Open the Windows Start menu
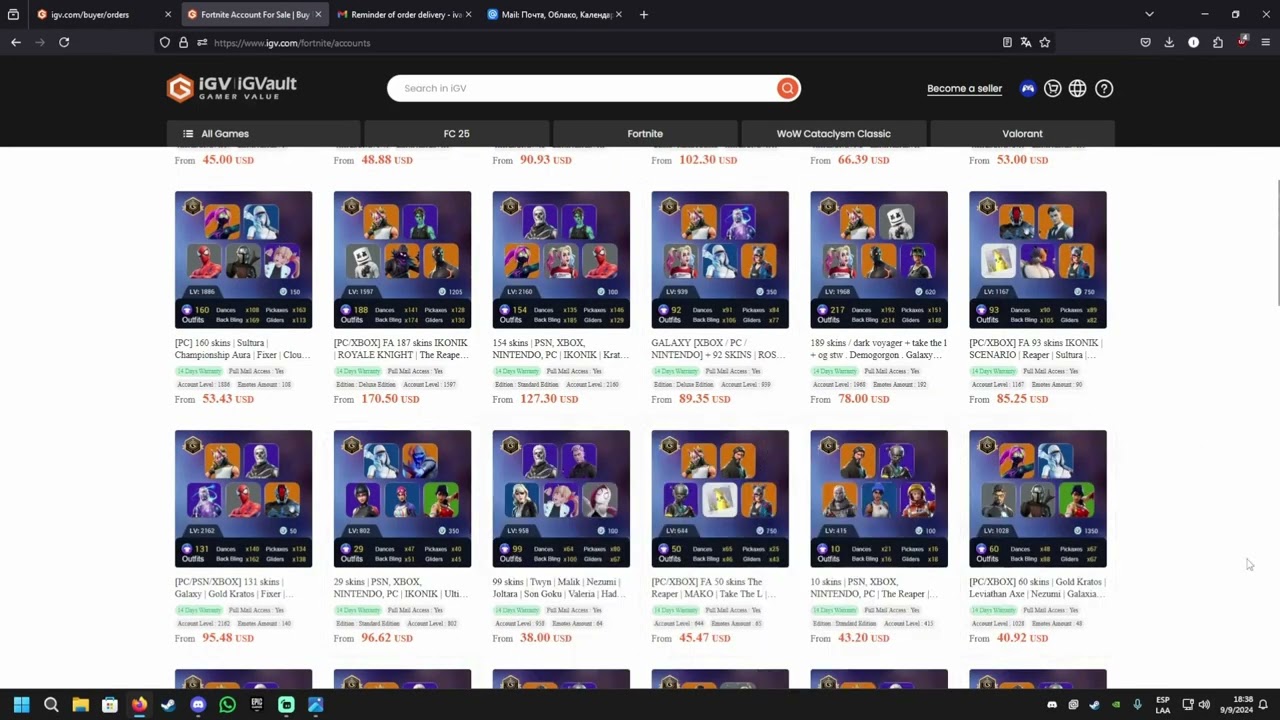 [21, 705]
